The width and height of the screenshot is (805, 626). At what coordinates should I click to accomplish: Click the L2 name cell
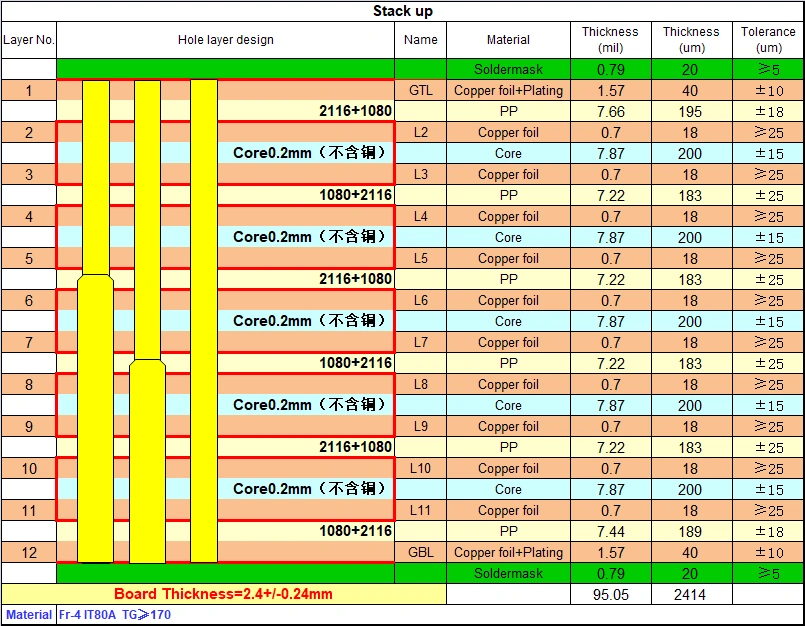click(x=420, y=132)
